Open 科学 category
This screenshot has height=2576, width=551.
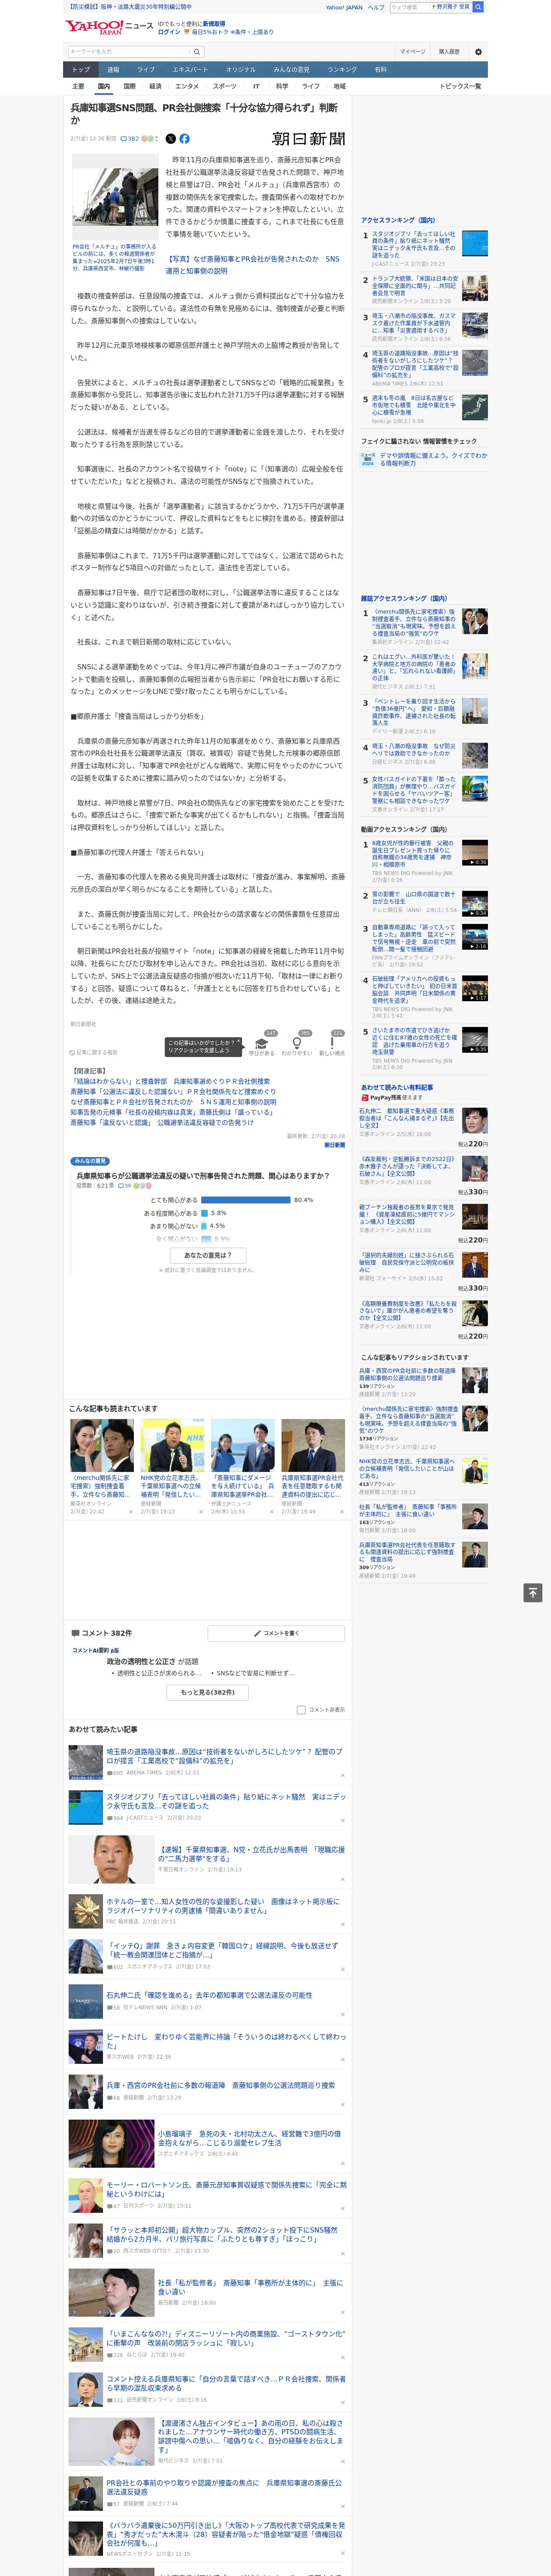coord(282,86)
